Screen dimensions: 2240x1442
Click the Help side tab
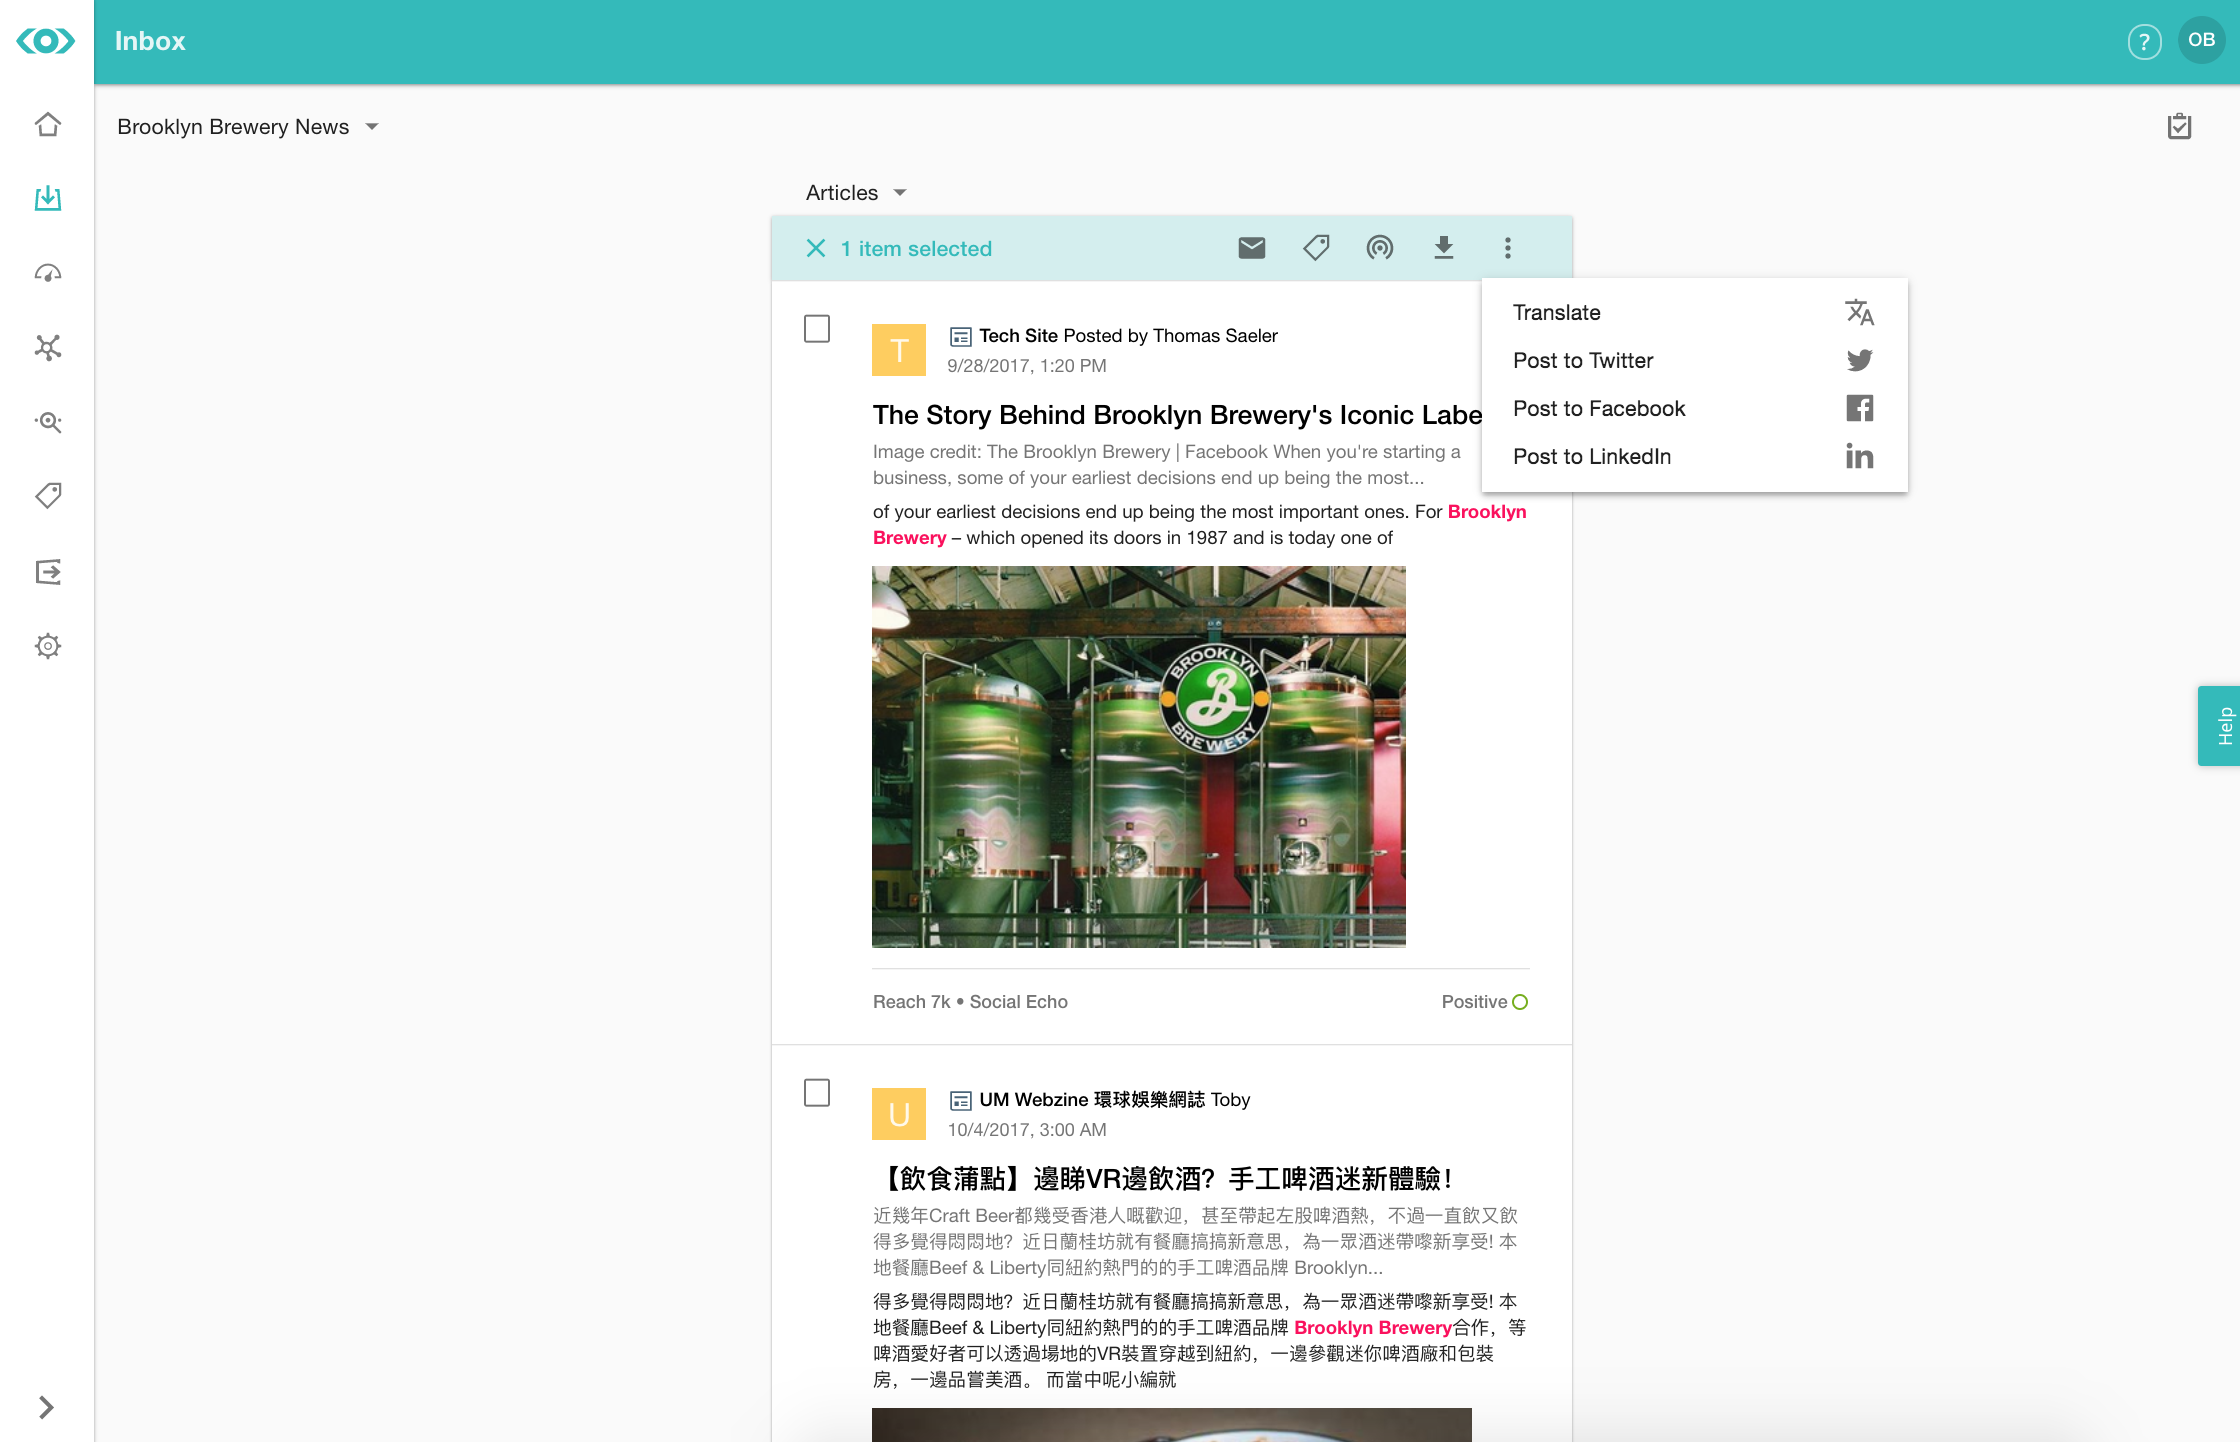[x=2219, y=726]
